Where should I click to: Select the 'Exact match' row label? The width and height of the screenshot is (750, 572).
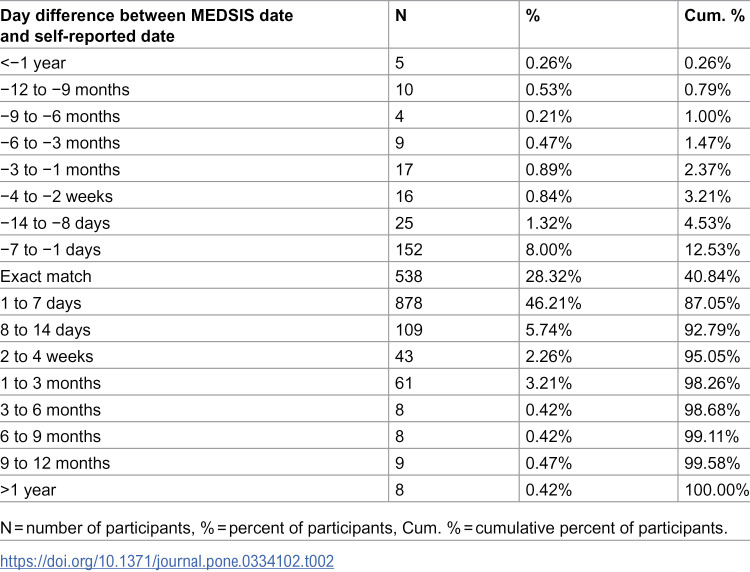coord(46,276)
